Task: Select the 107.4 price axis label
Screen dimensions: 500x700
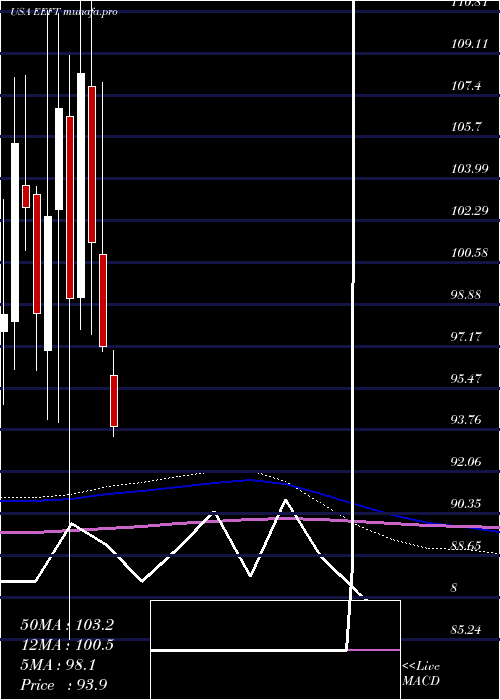Action: pyautogui.click(x=467, y=85)
